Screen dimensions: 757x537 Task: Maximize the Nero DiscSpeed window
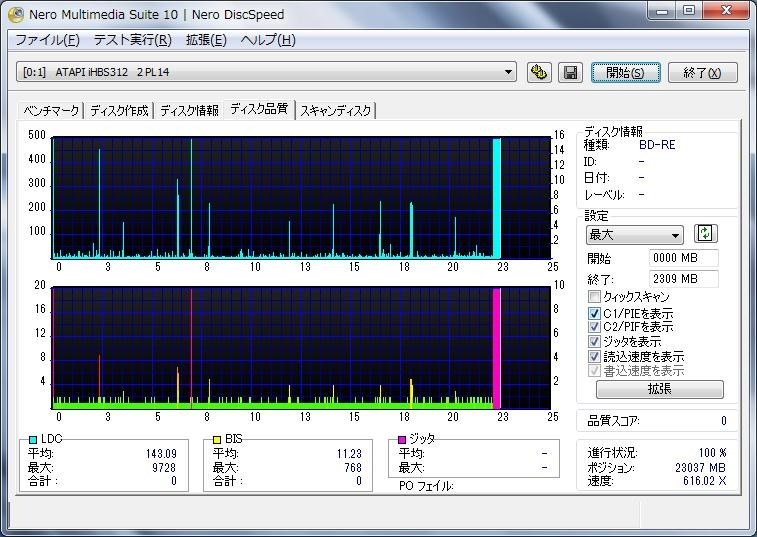689,11
